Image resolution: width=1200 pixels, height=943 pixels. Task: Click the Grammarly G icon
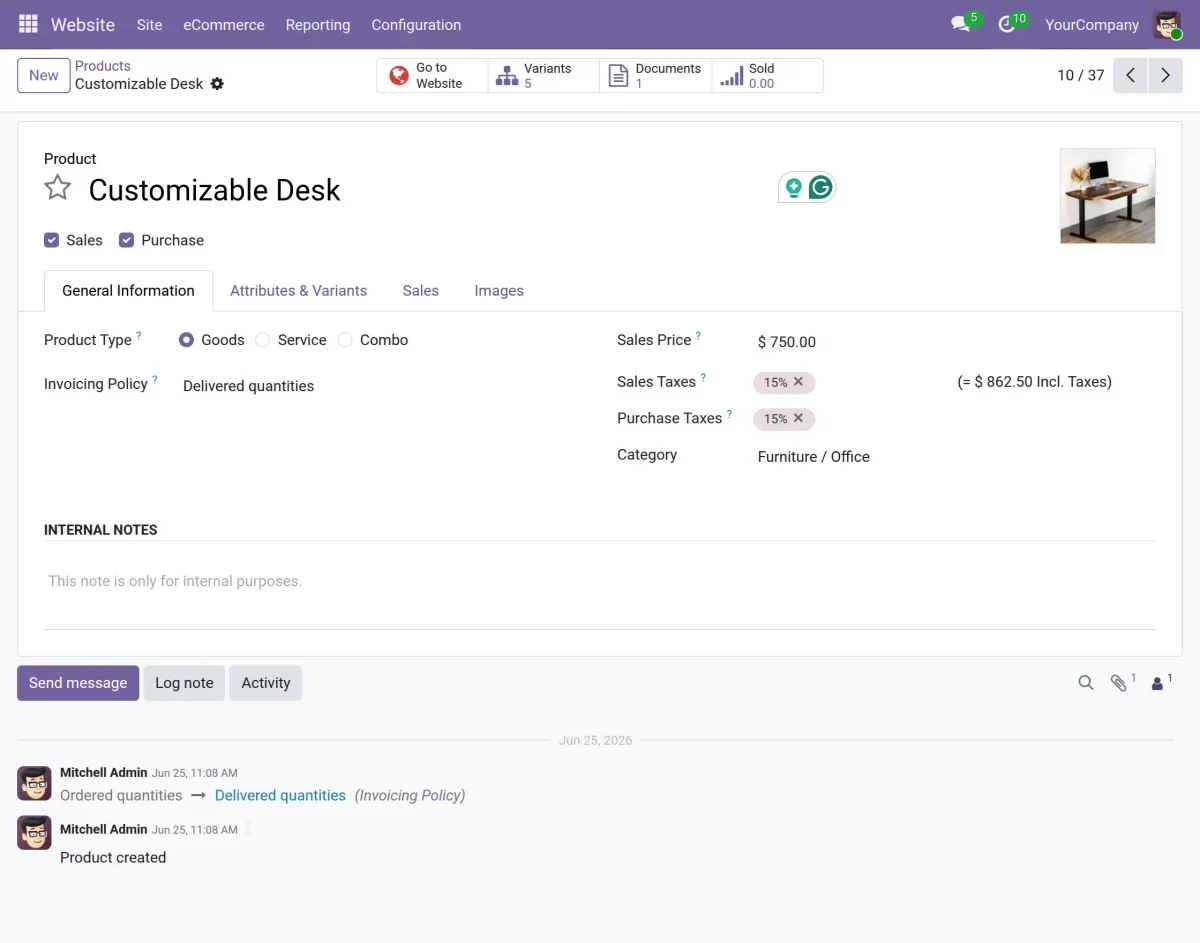point(821,187)
